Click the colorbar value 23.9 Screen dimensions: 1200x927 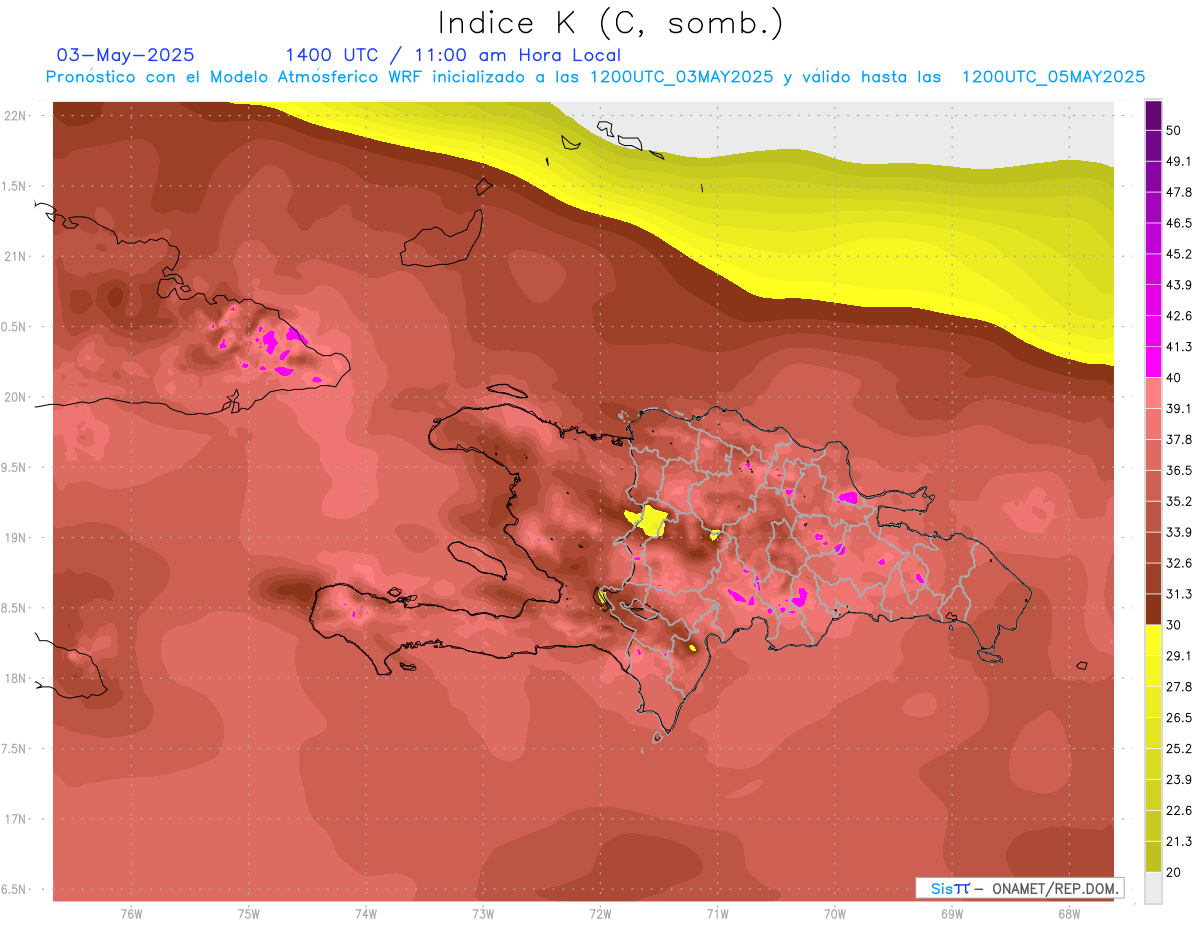[x=1179, y=779]
